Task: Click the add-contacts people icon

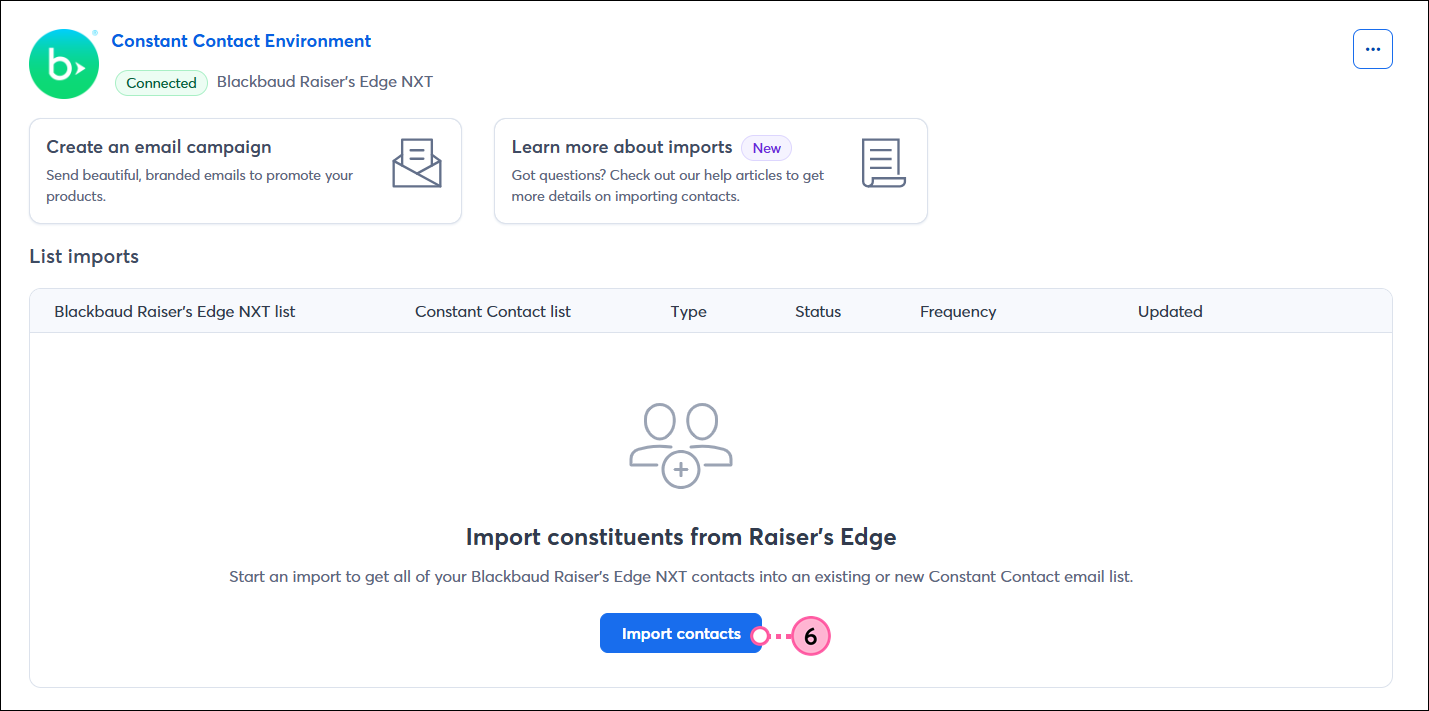Action: 681,446
